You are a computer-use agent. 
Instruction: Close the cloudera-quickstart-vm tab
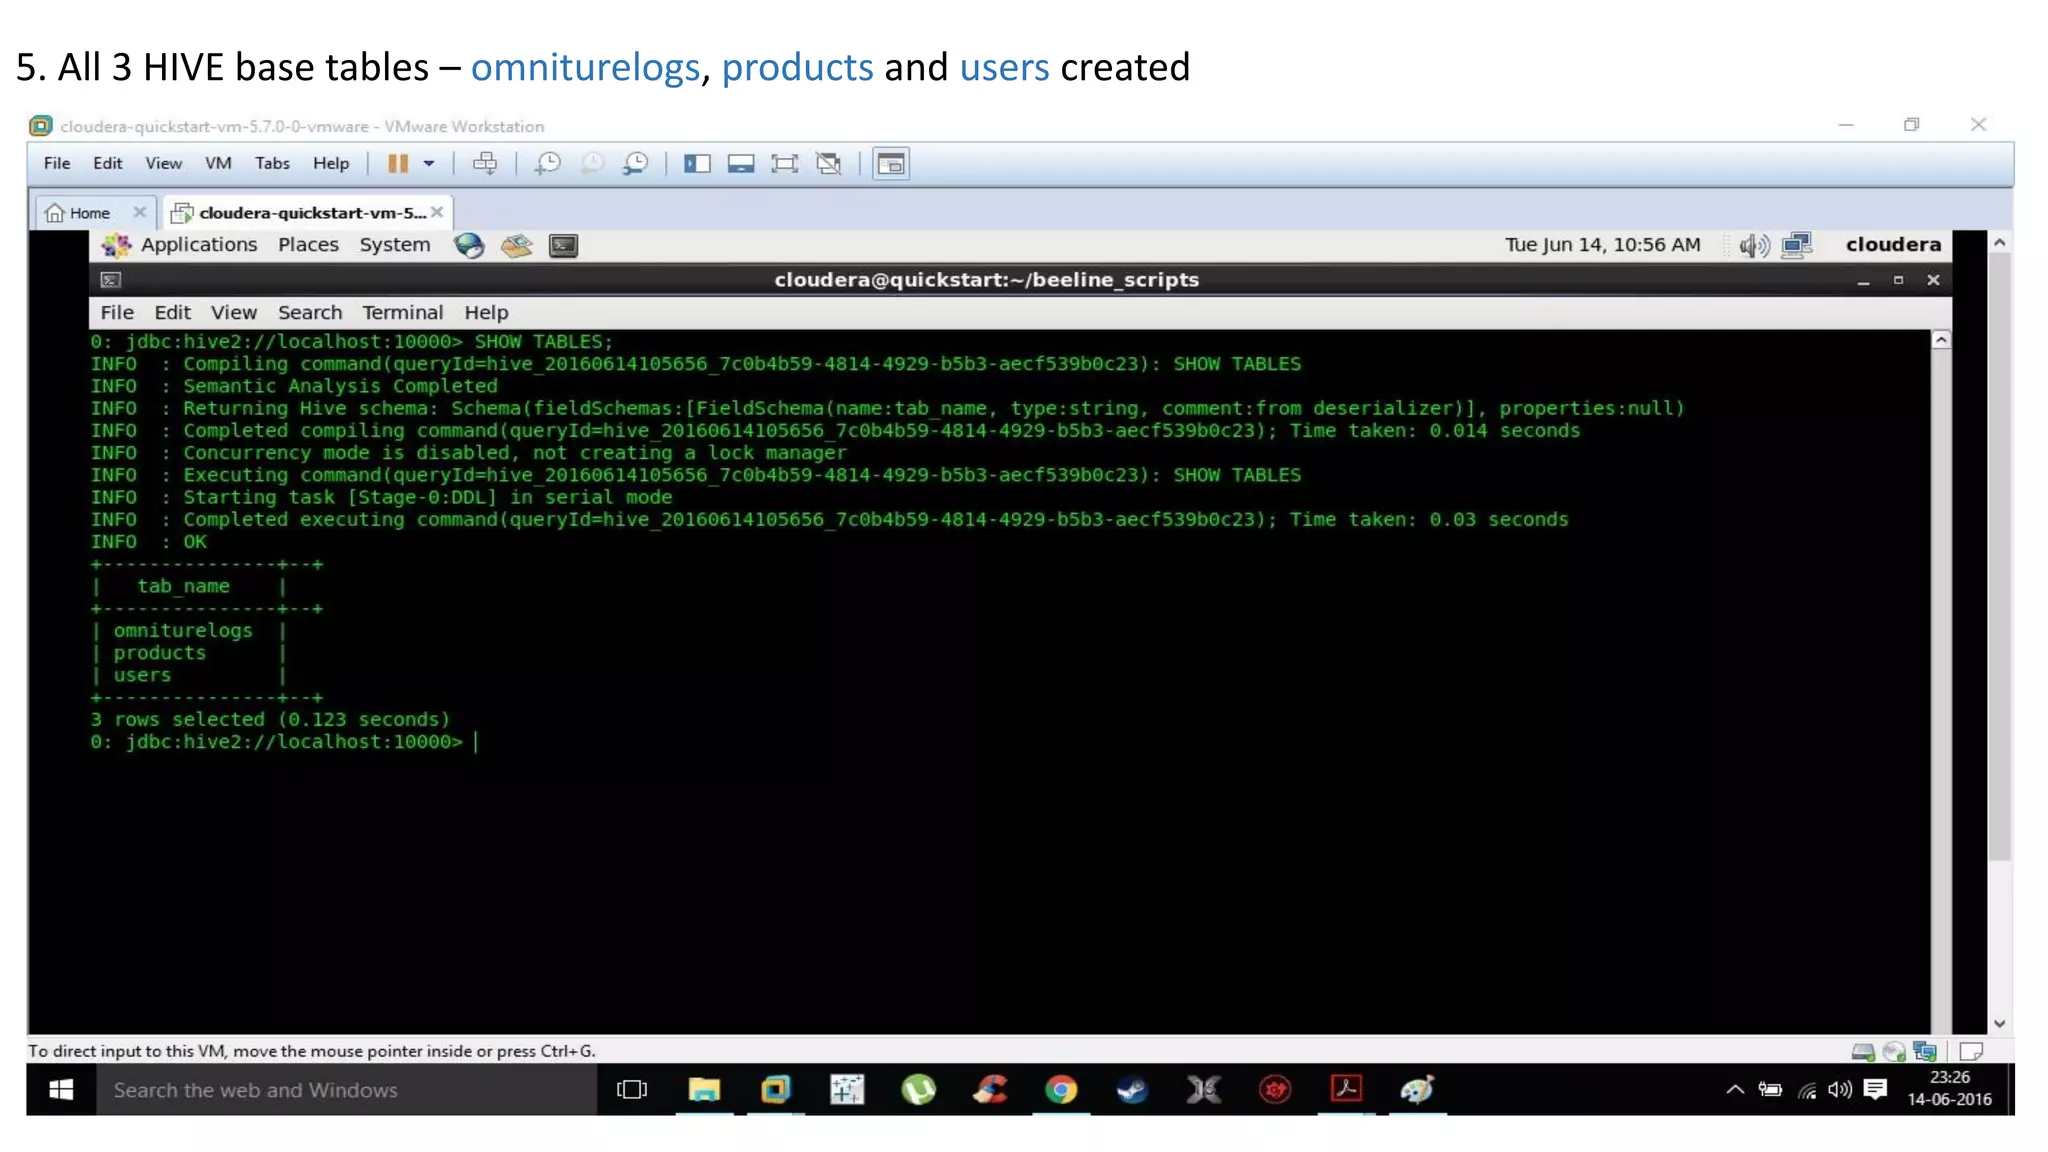437,212
